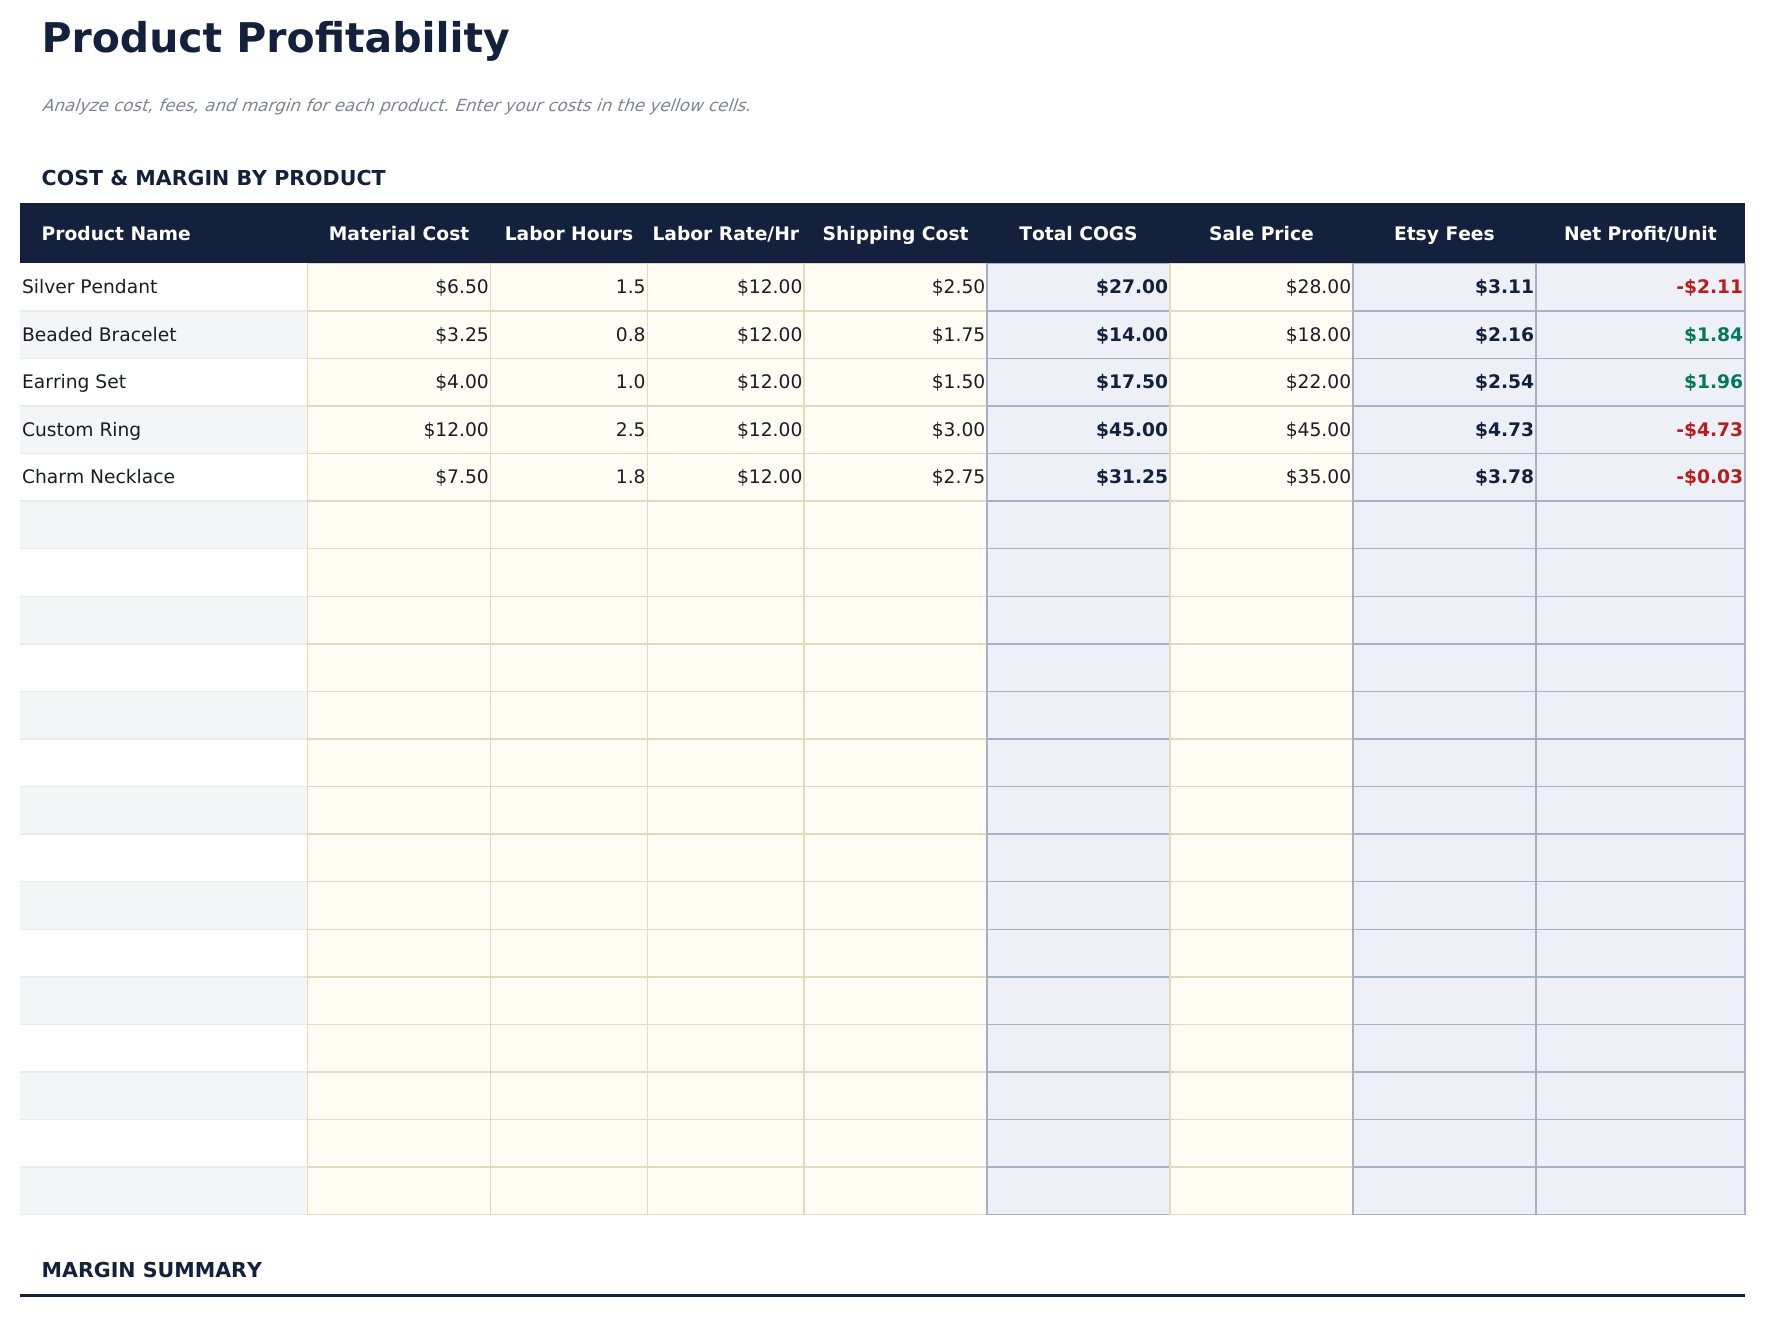The image size is (1766, 1317).
Task: Click the Silver Pendant product name
Action: (x=89, y=286)
